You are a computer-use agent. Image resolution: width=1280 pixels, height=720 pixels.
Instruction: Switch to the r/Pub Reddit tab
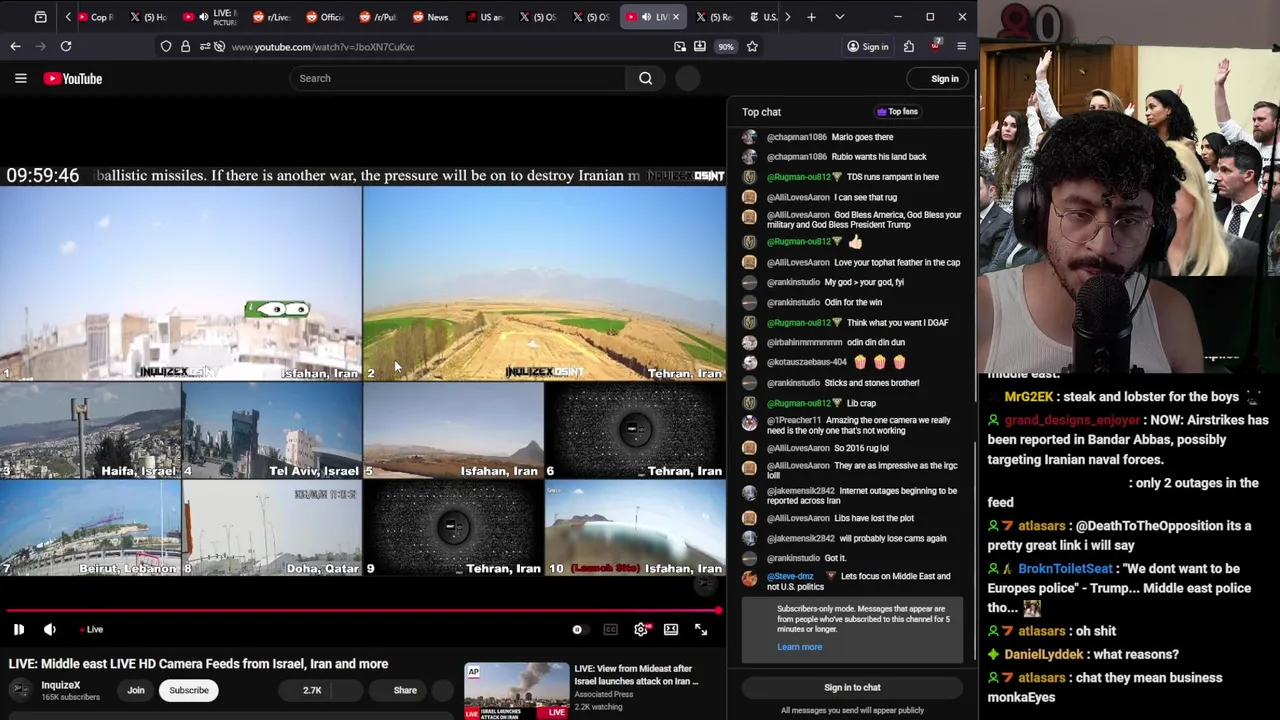pos(377,17)
